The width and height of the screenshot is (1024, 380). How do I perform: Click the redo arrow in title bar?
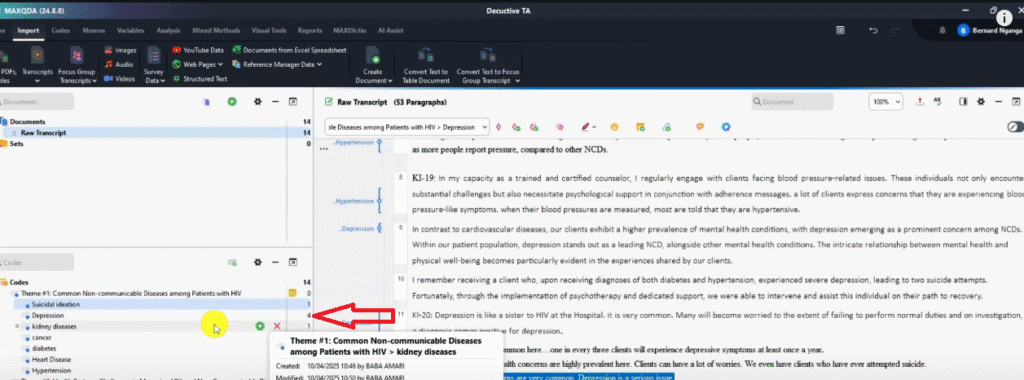point(895,31)
